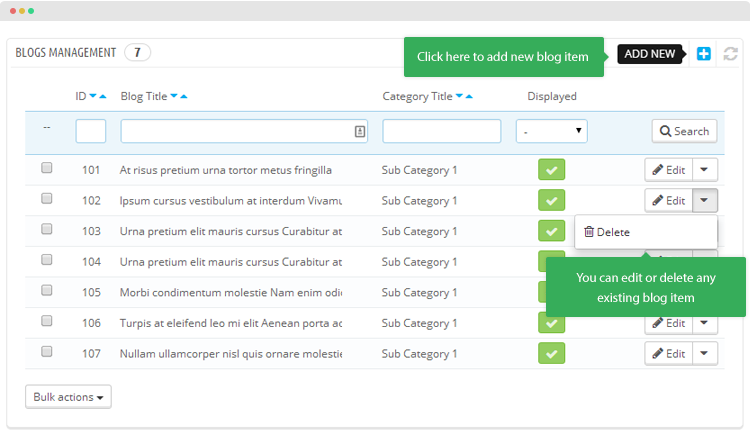Sort Category Title ascending with up arrow
Screen dimensions: 750x434
(x=469, y=96)
